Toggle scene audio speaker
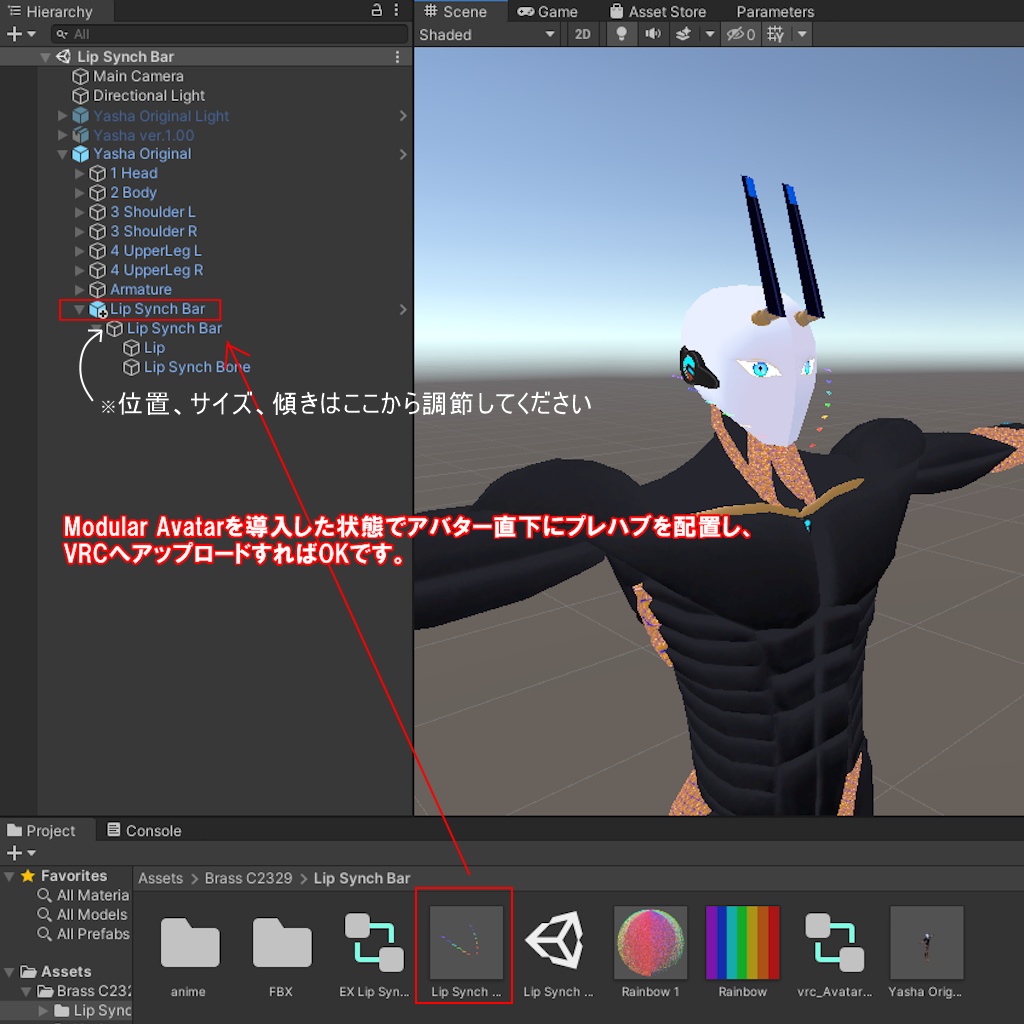The height and width of the screenshot is (1024, 1024). 653,35
